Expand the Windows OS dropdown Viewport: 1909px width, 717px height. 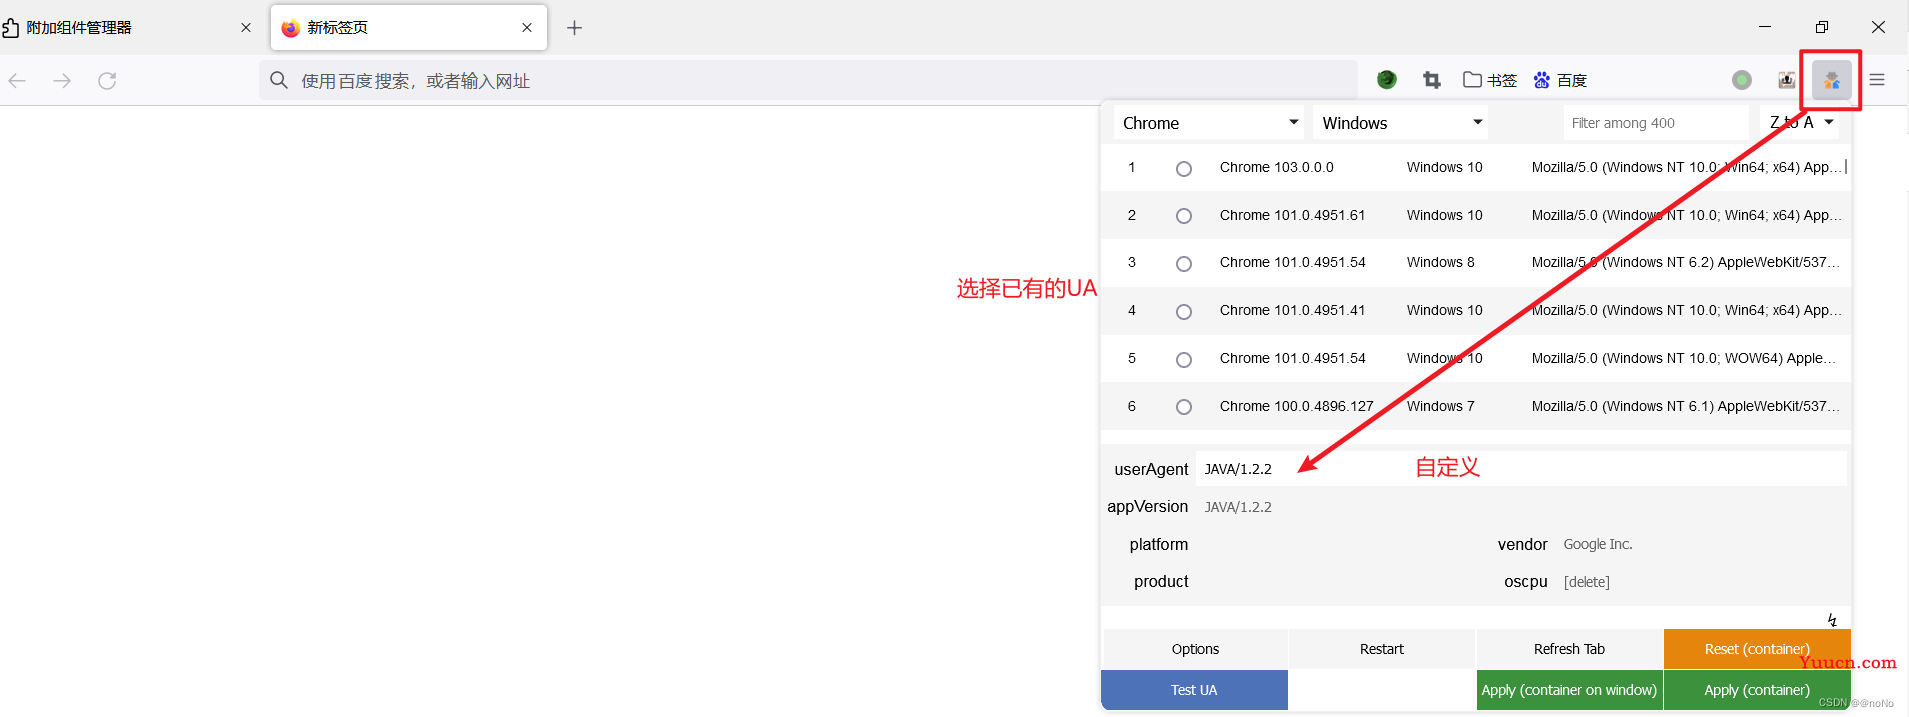pos(1400,123)
